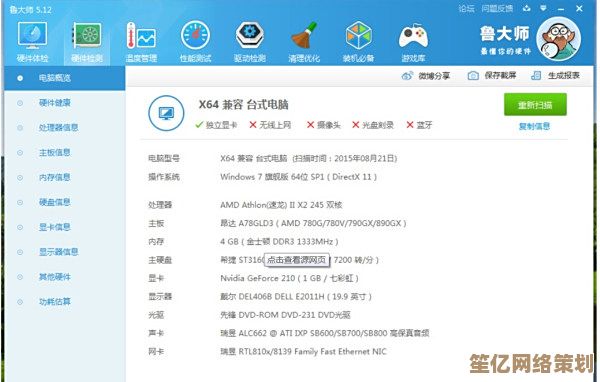The width and height of the screenshot is (600, 382).
Task: Click the 鲁大师 mascot avatar
Action: click(x=558, y=39)
